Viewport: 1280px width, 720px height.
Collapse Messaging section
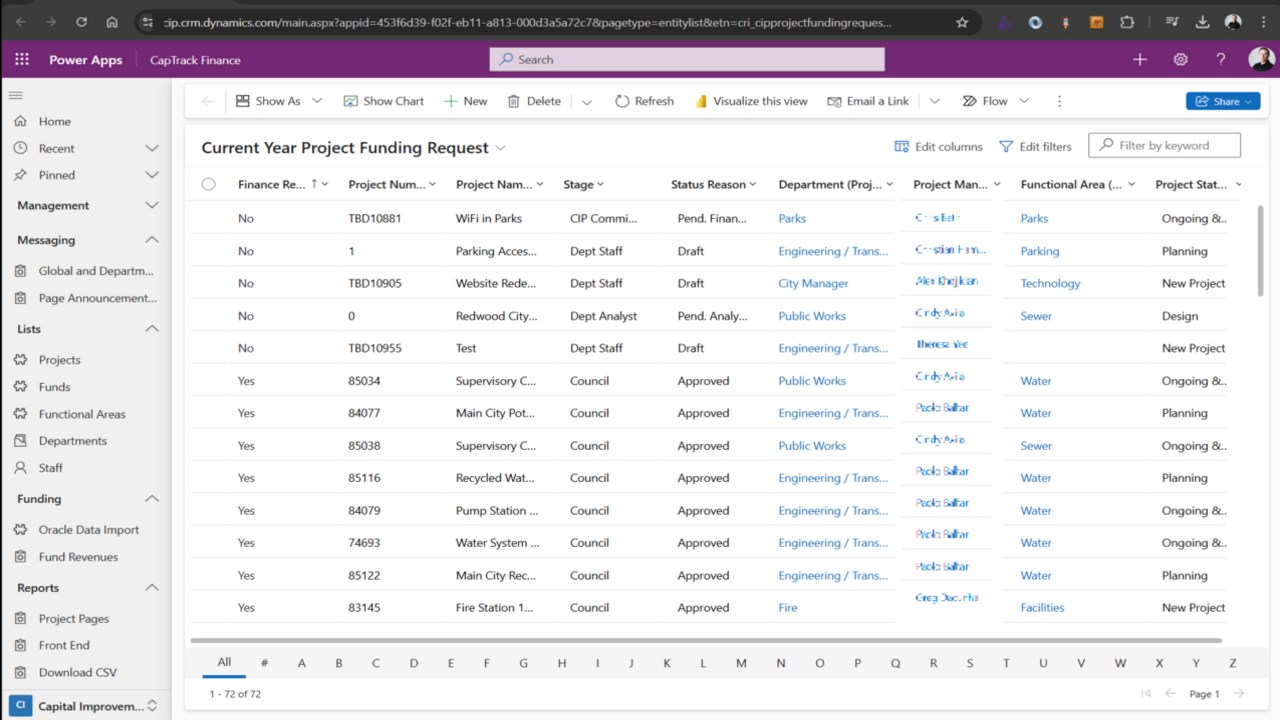[152, 240]
